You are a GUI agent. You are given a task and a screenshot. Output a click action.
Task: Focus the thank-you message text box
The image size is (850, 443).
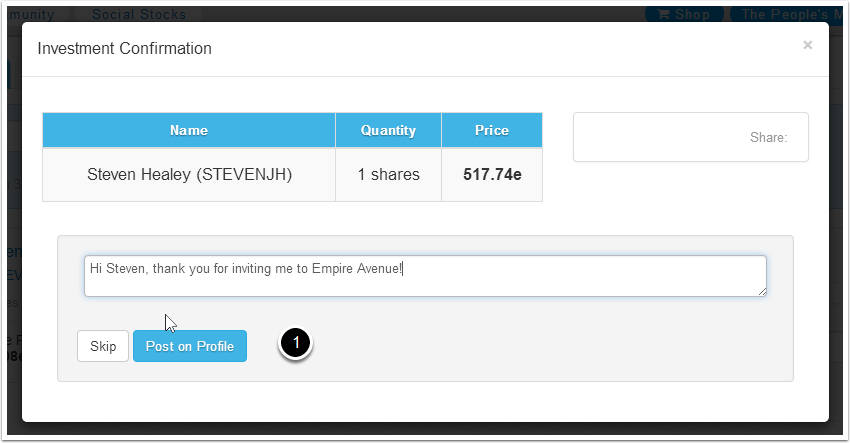tap(425, 276)
